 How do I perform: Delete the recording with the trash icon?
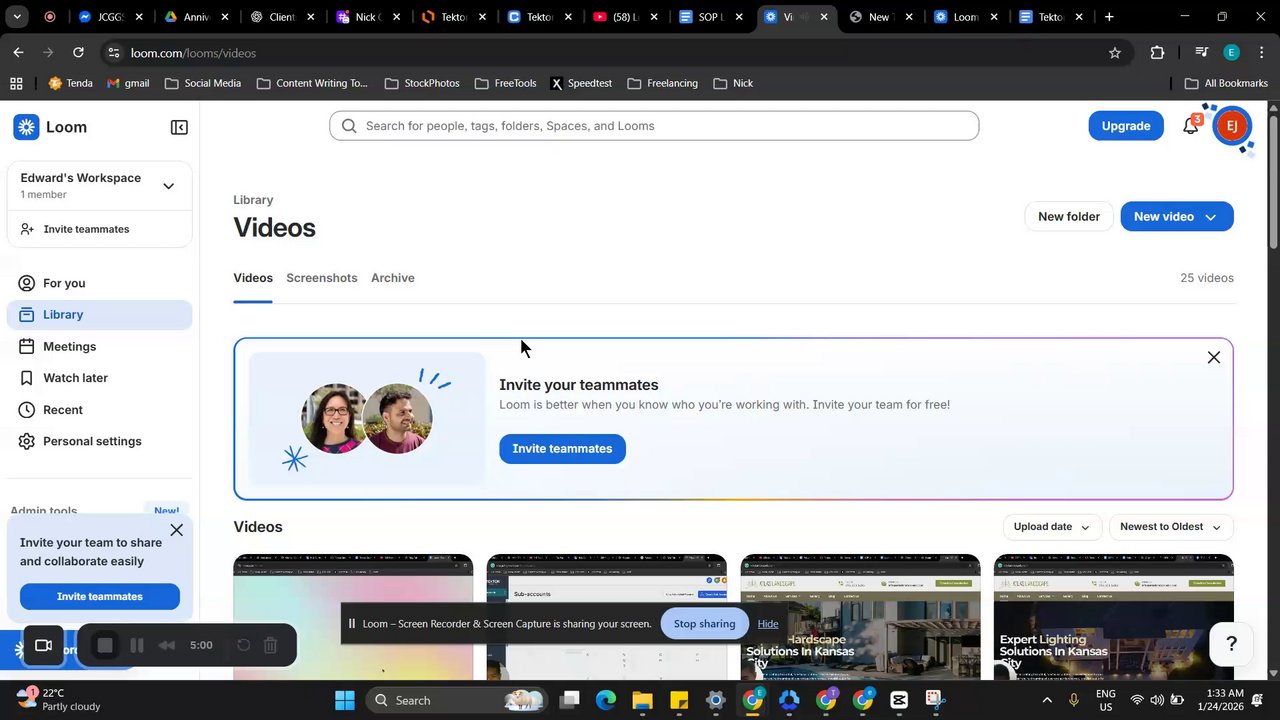click(270, 645)
